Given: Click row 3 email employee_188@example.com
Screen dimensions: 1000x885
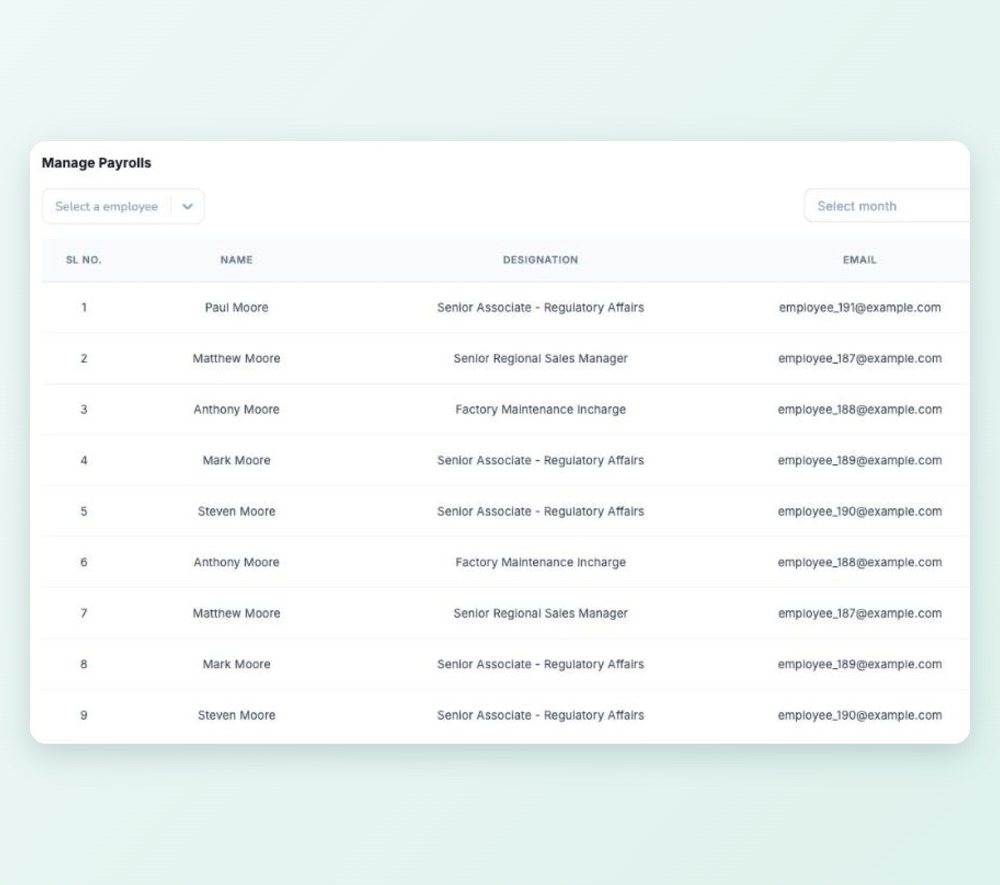Looking at the screenshot, I should tap(860, 409).
